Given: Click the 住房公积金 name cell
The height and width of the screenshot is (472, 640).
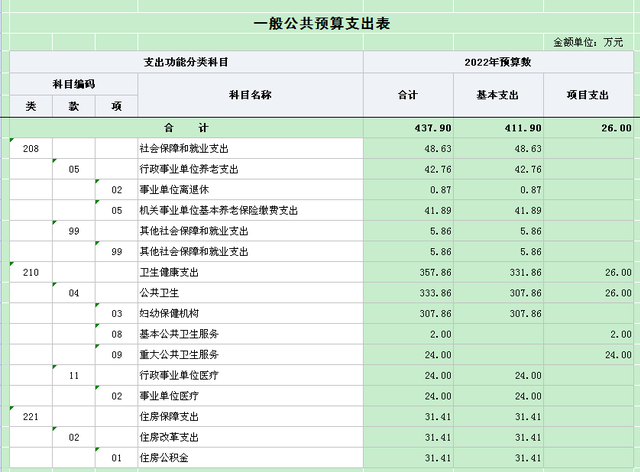Looking at the screenshot, I should (250, 458).
